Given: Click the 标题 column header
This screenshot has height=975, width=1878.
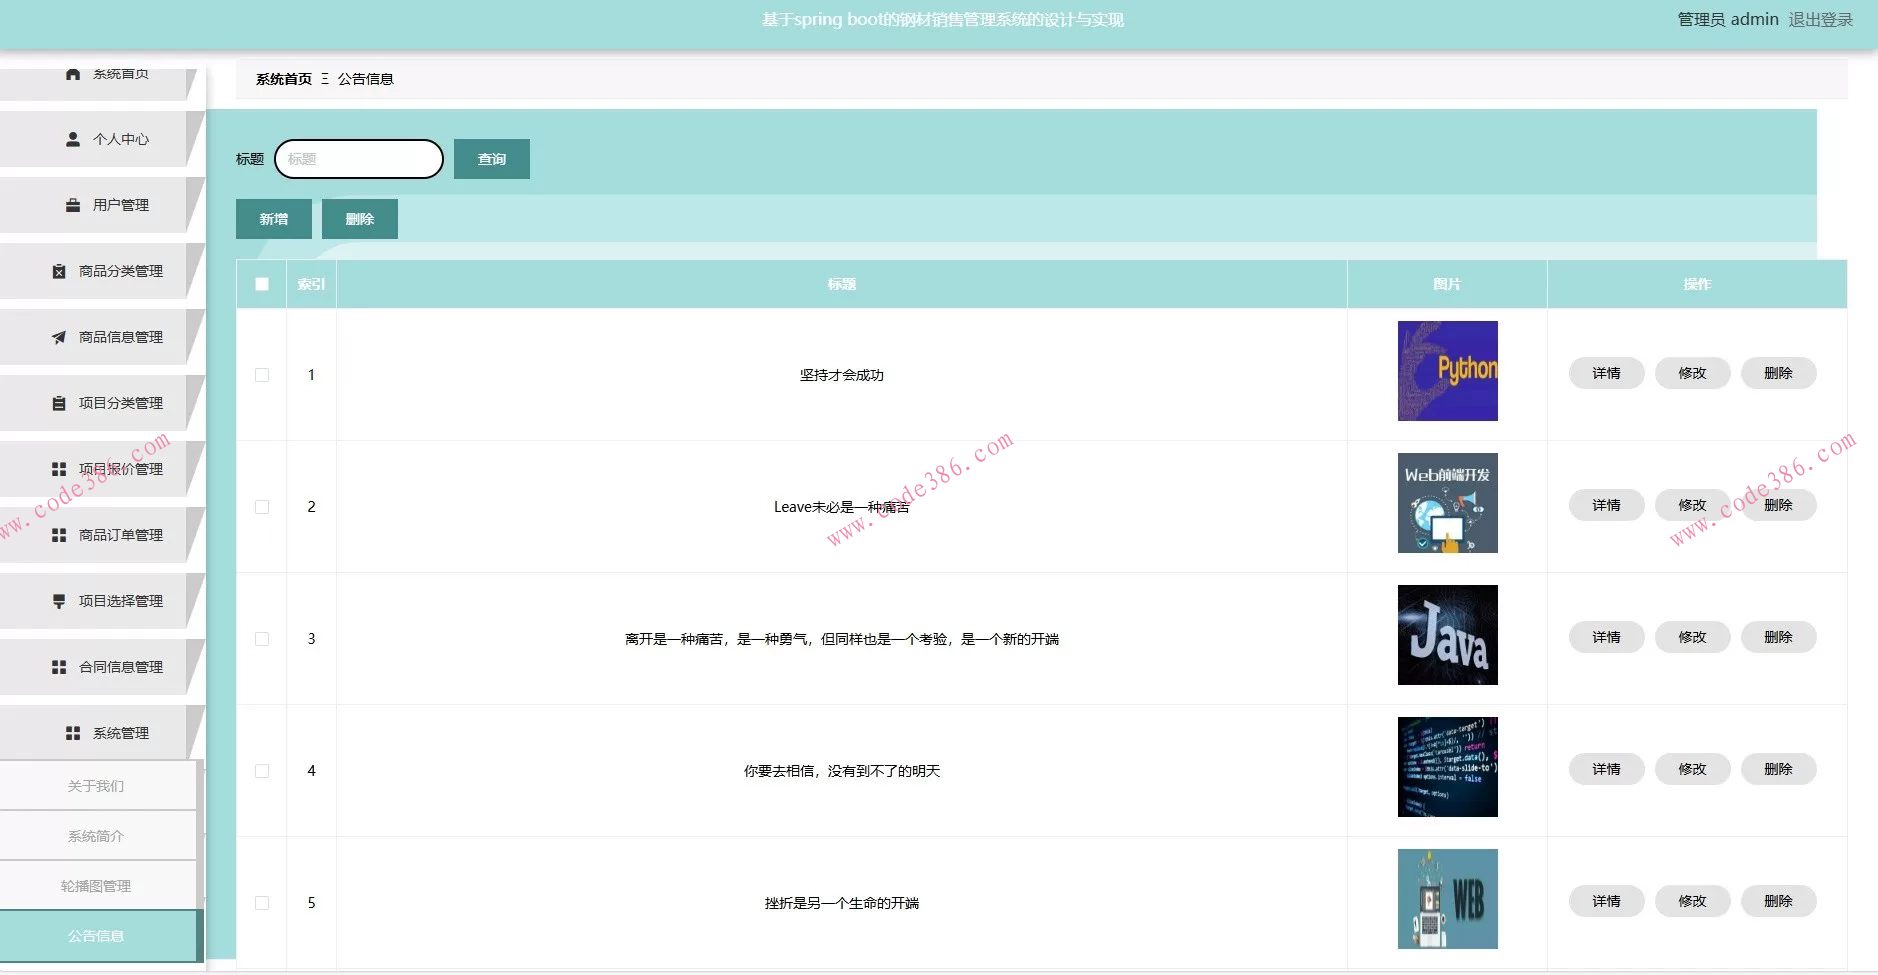Looking at the screenshot, I should point(842,284).
